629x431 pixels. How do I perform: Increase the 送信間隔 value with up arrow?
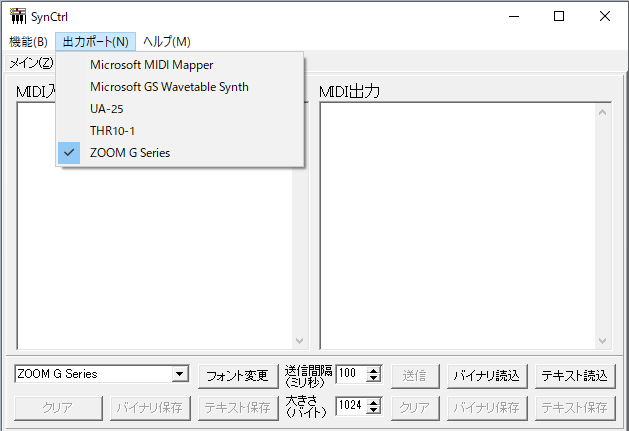pyautogui.click(x=373, y=371)
